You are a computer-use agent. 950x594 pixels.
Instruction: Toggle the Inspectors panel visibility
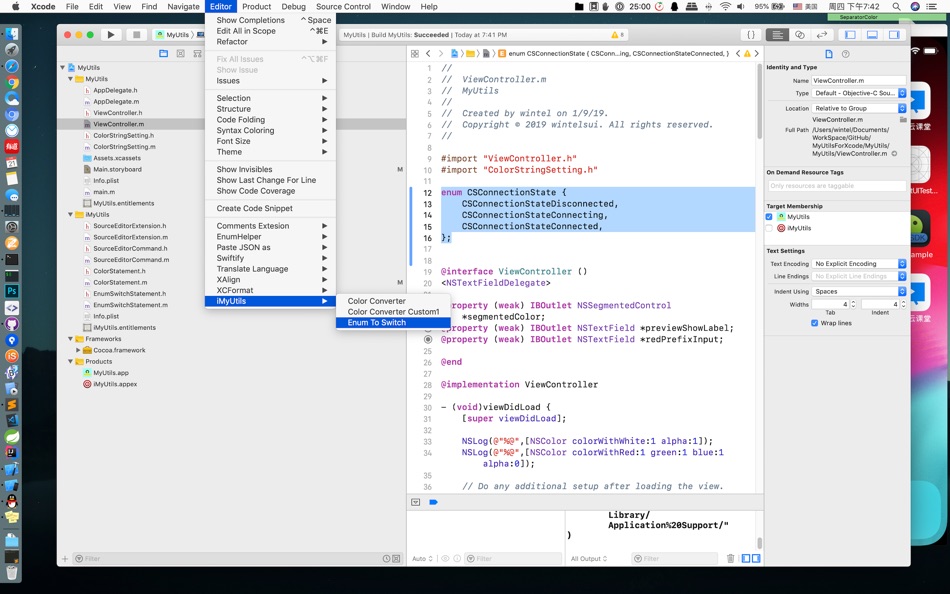click(894, 35)
